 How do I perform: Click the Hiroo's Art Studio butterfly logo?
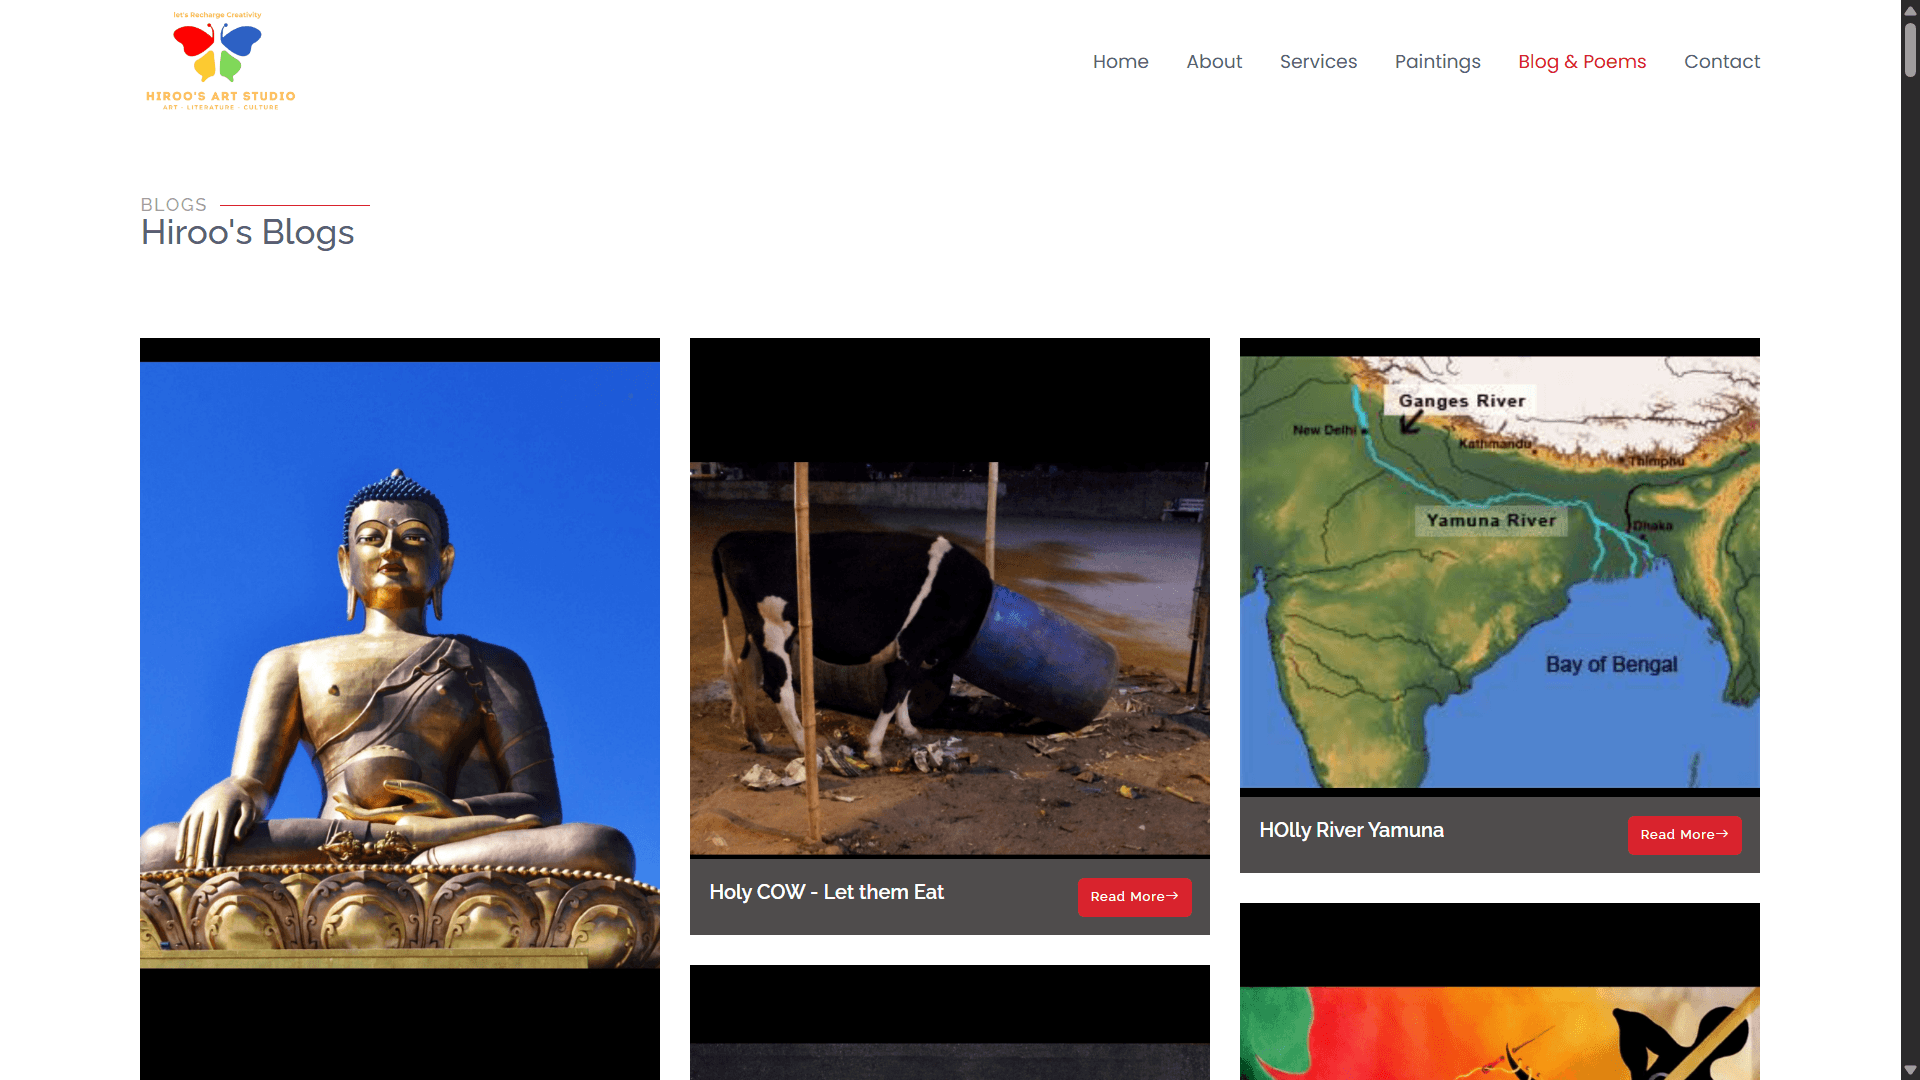point(220,60)
